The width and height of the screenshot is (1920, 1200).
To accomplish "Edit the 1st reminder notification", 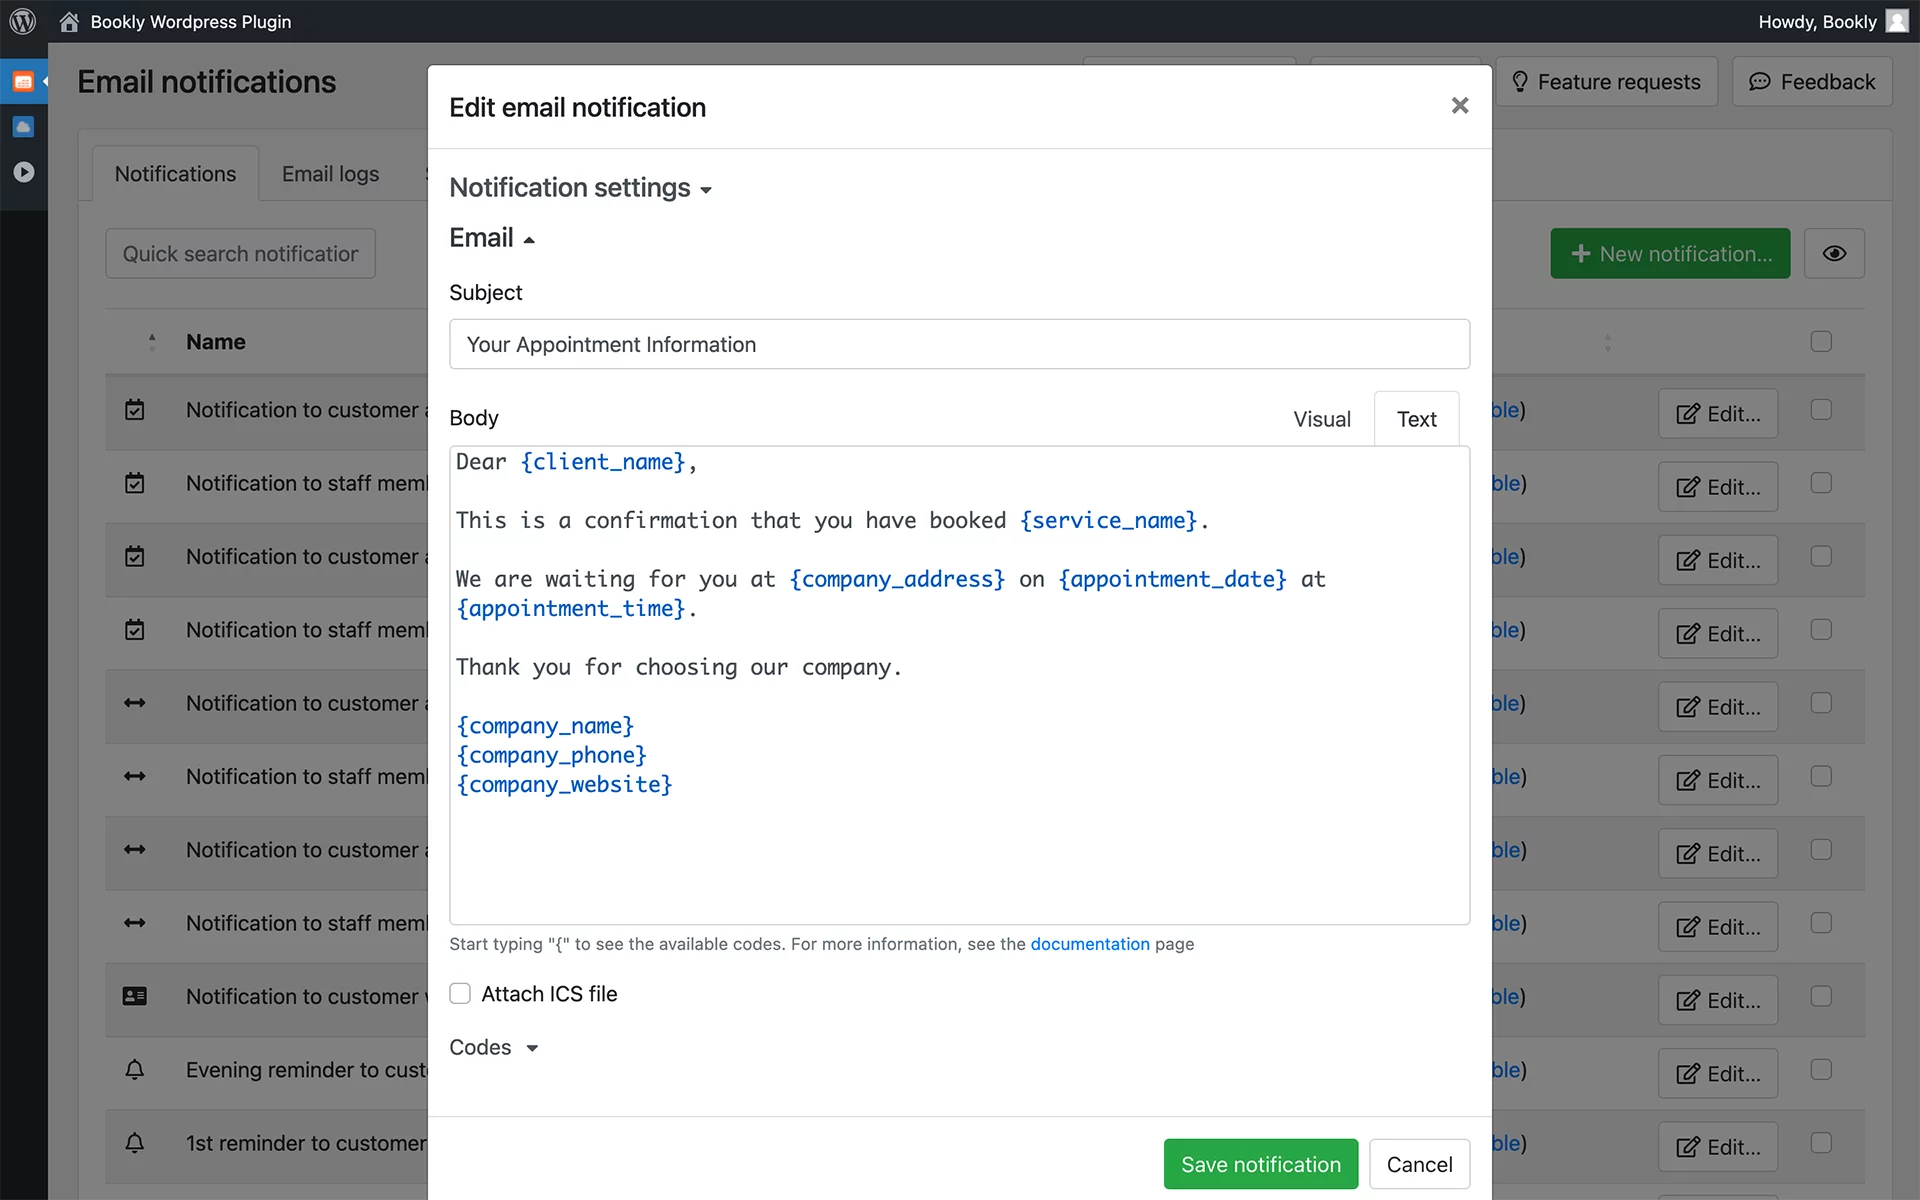I will [x=1718, y=1147].
